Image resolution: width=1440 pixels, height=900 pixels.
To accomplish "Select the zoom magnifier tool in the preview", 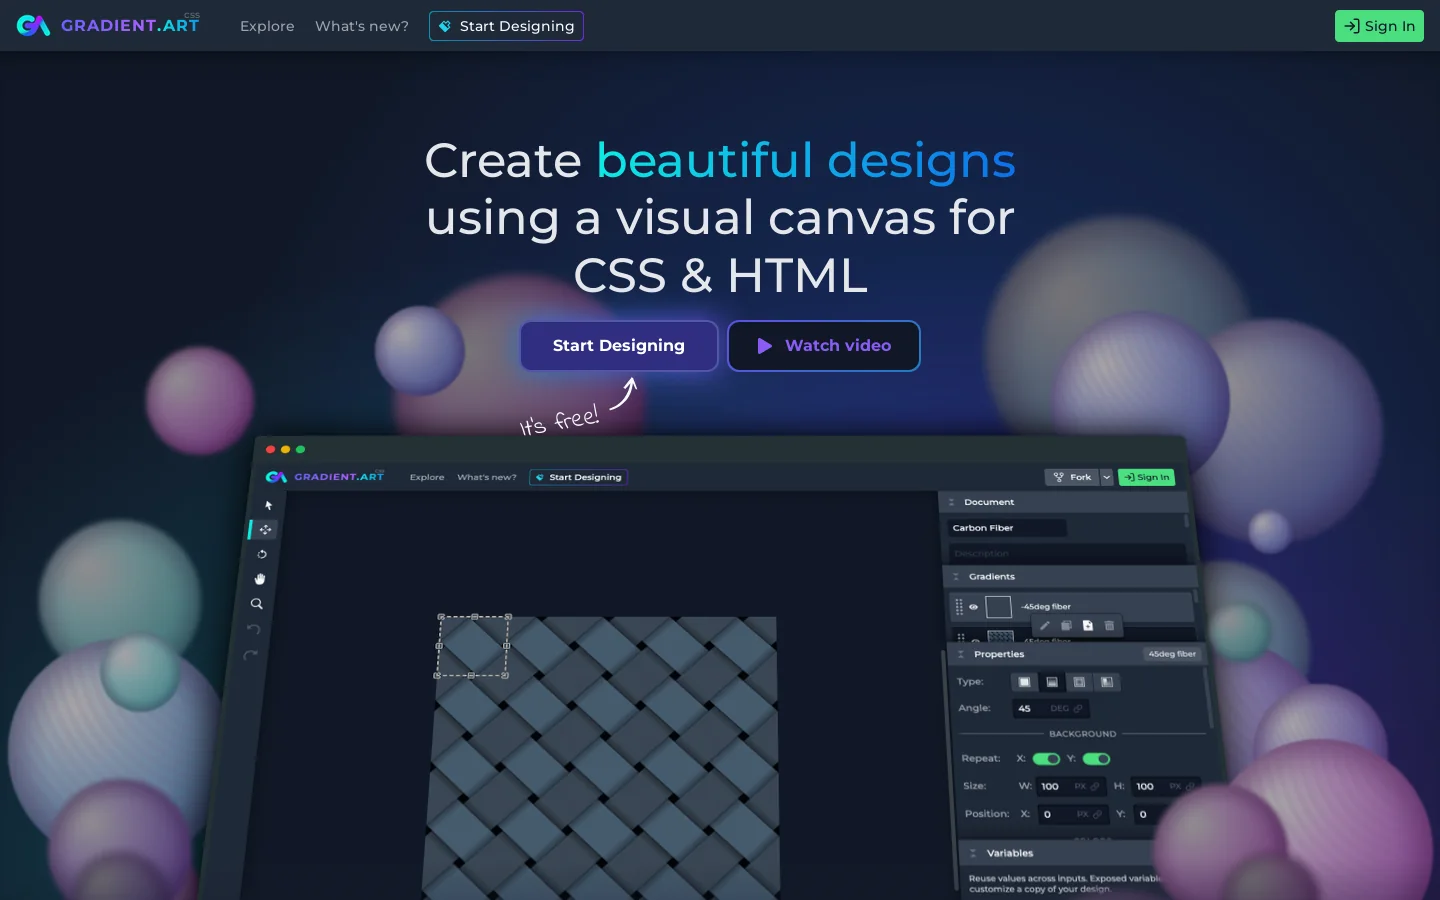I will (x=257, y=604).
